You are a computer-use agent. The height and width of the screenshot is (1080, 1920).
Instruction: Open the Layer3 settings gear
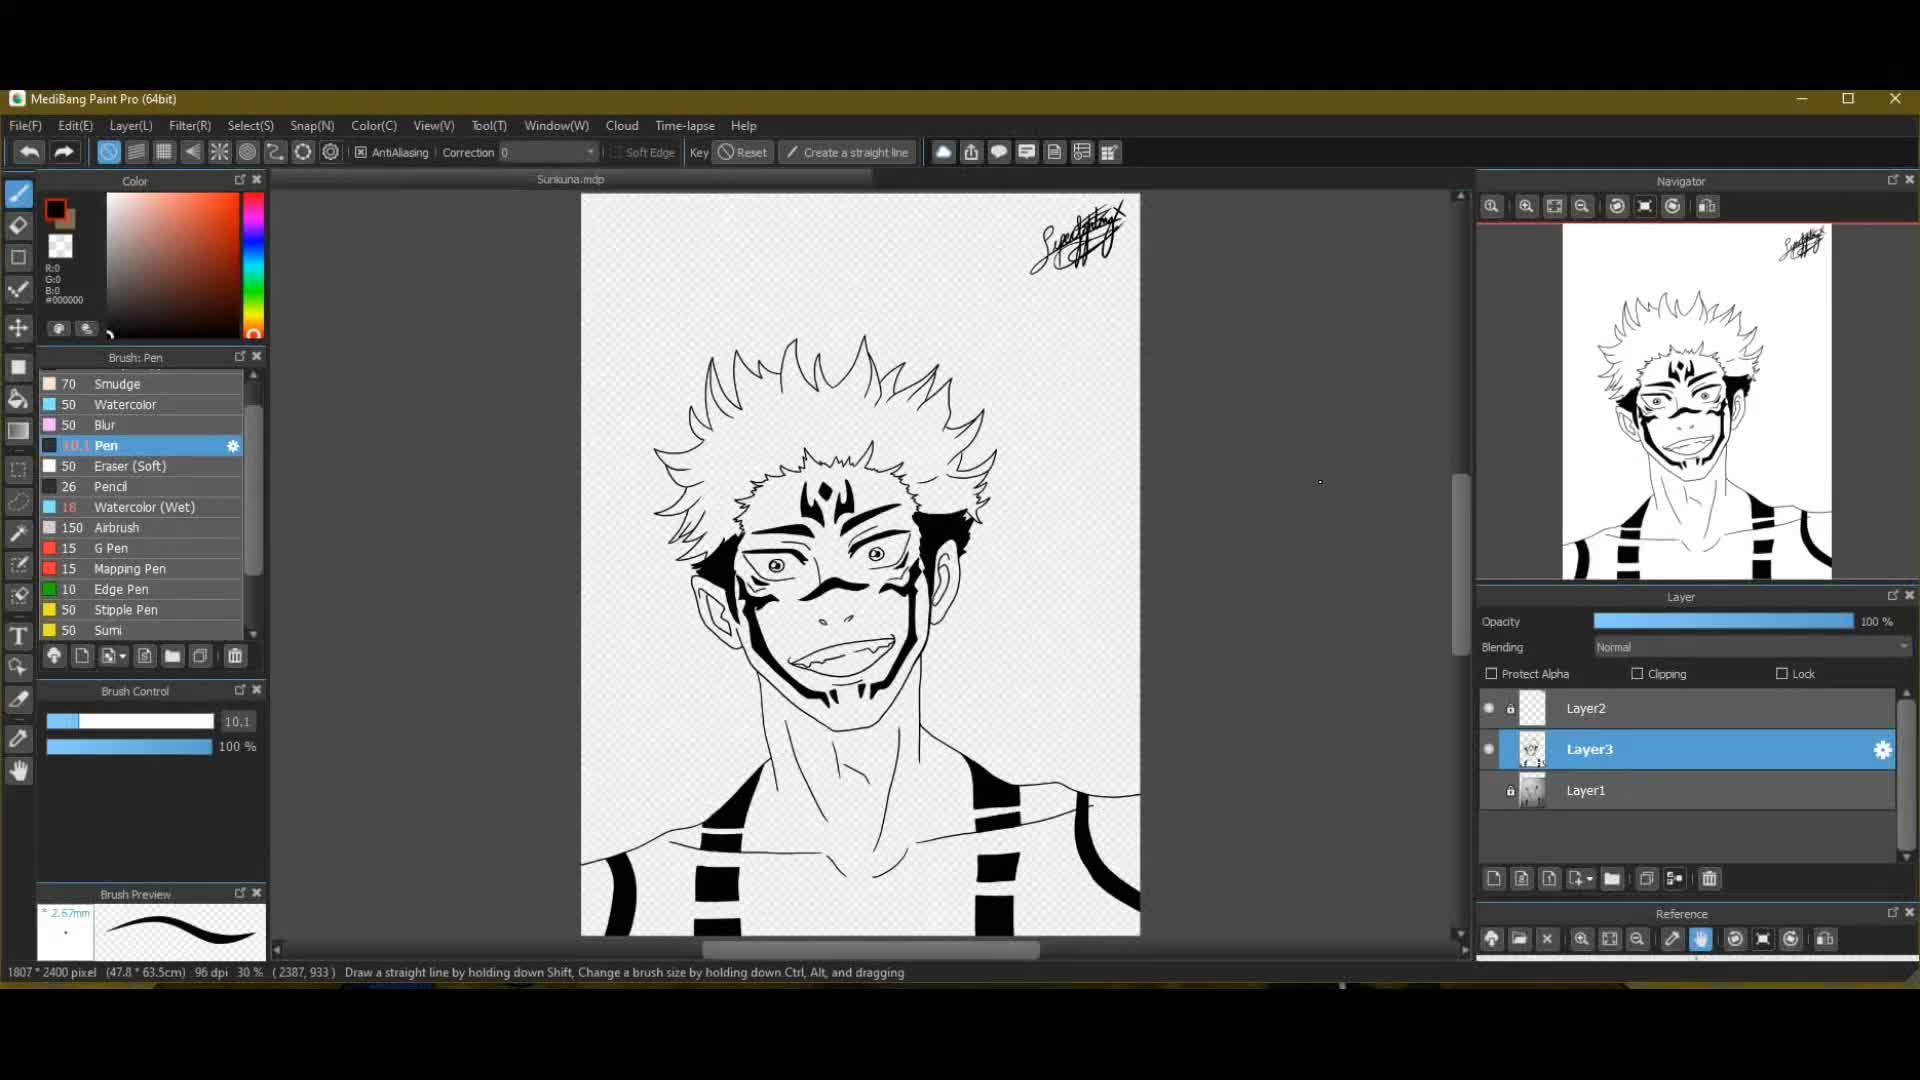click(x=1883, y=750)
